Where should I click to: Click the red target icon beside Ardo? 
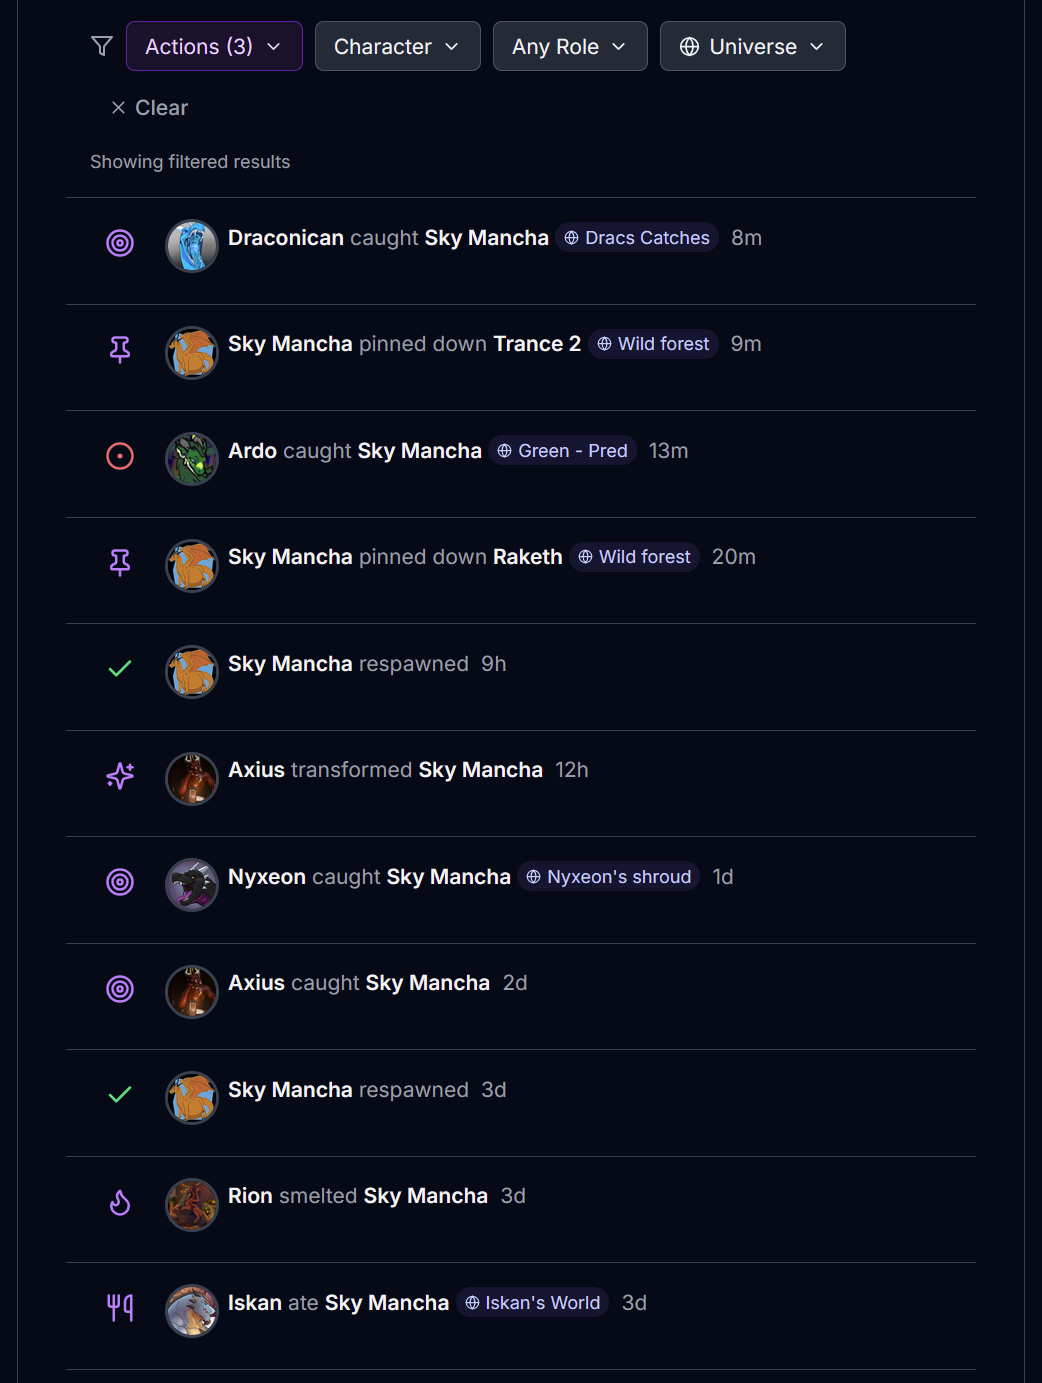point(120,456)
